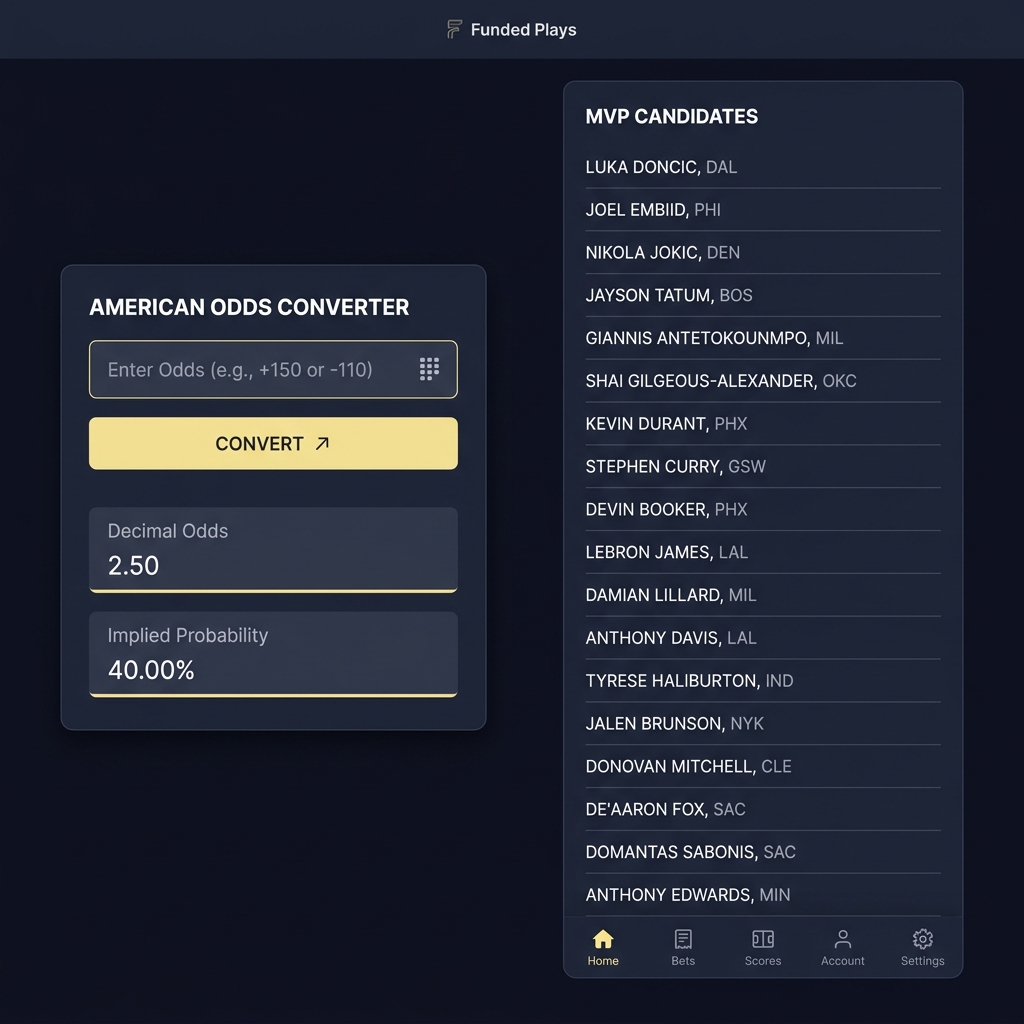Click the 2.50 decimal odds value
The width and height of the screenshot is (1024, 1024).
[133, 566]
